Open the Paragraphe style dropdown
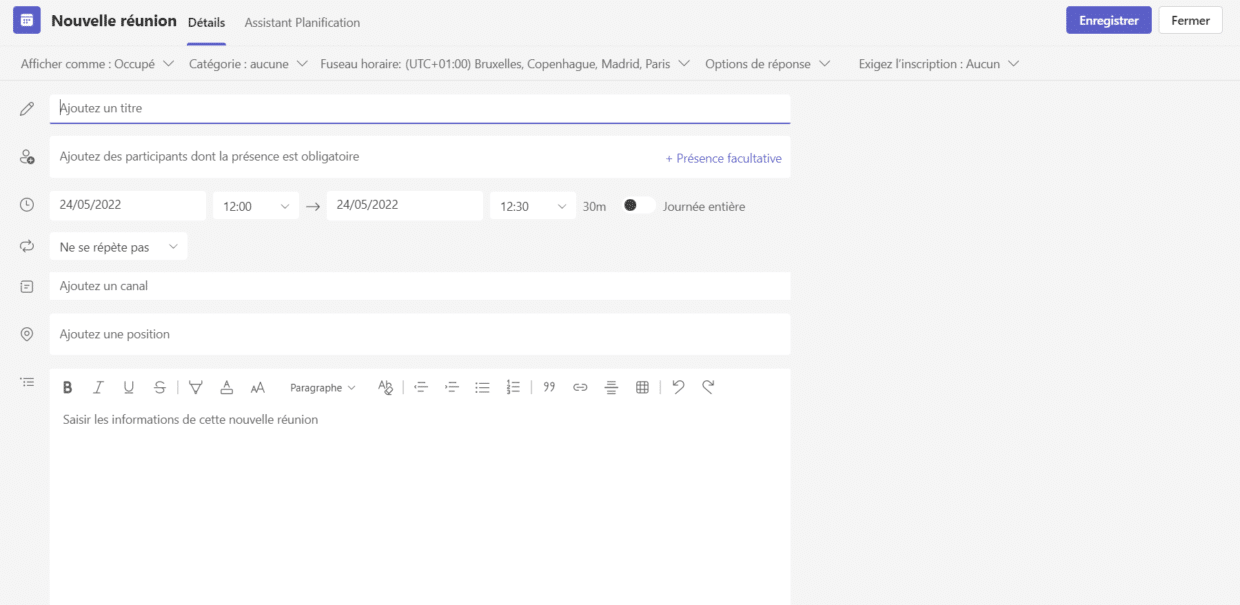The height and width of the screenshot is (605, 1240). tap(323, 388)
